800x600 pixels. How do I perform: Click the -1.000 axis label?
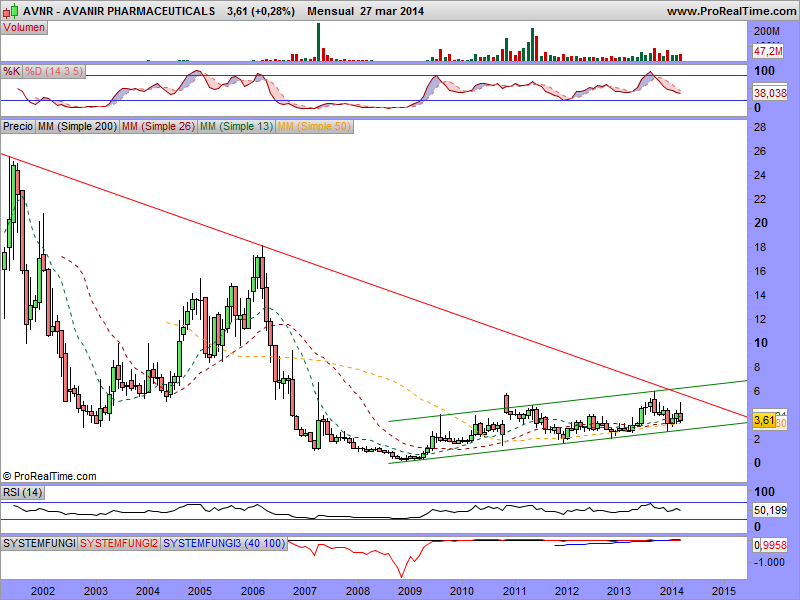click(x=769, y=562)
